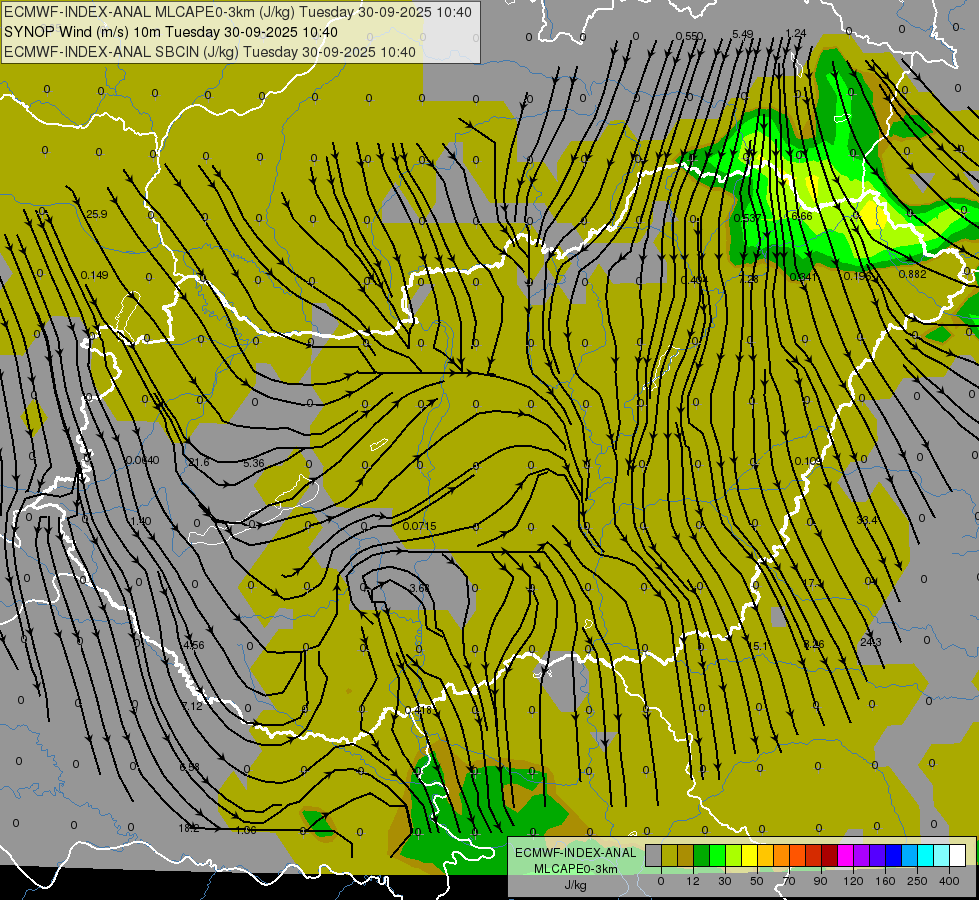The height and width of the screenshot is (900, 979).
Task: Click the 0.537 value on the map
Action: tap(747, 218)
